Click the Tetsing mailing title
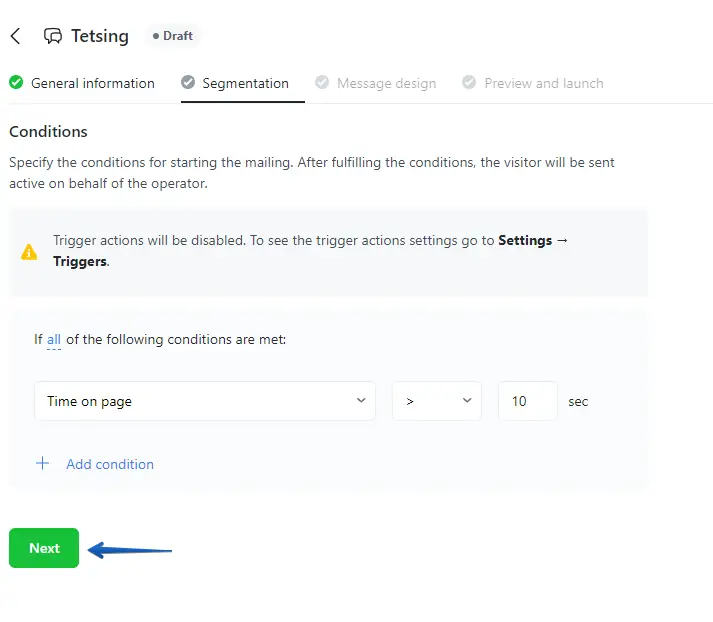The height and width of the screenshot is (622, 713). [x=100, y=36]
